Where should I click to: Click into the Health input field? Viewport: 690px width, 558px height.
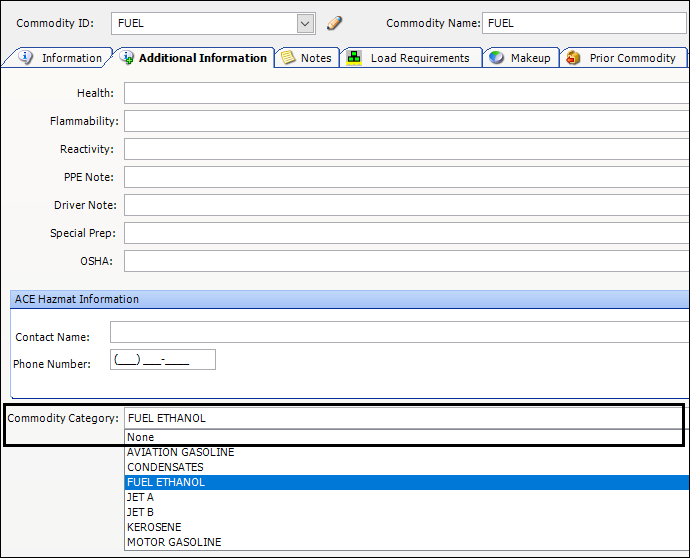pos(405,93)
